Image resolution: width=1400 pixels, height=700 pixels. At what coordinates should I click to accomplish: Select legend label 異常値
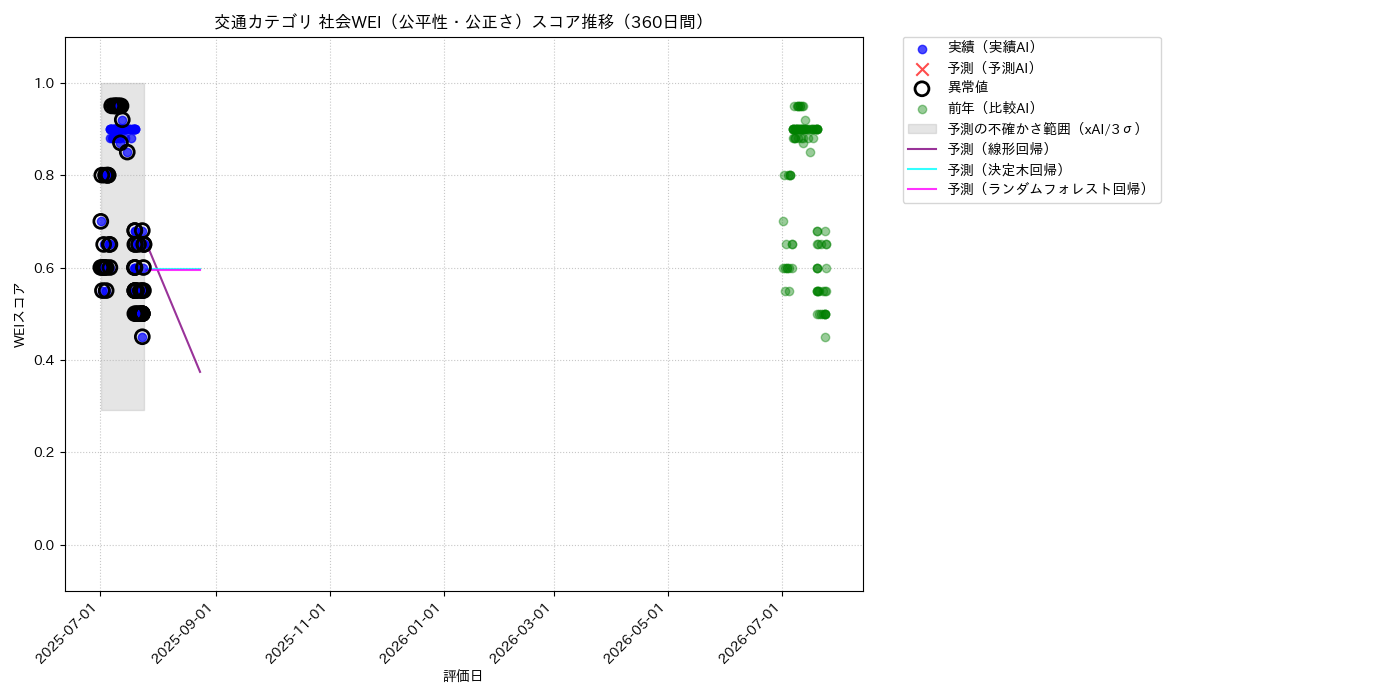click(x=968, y=88)
